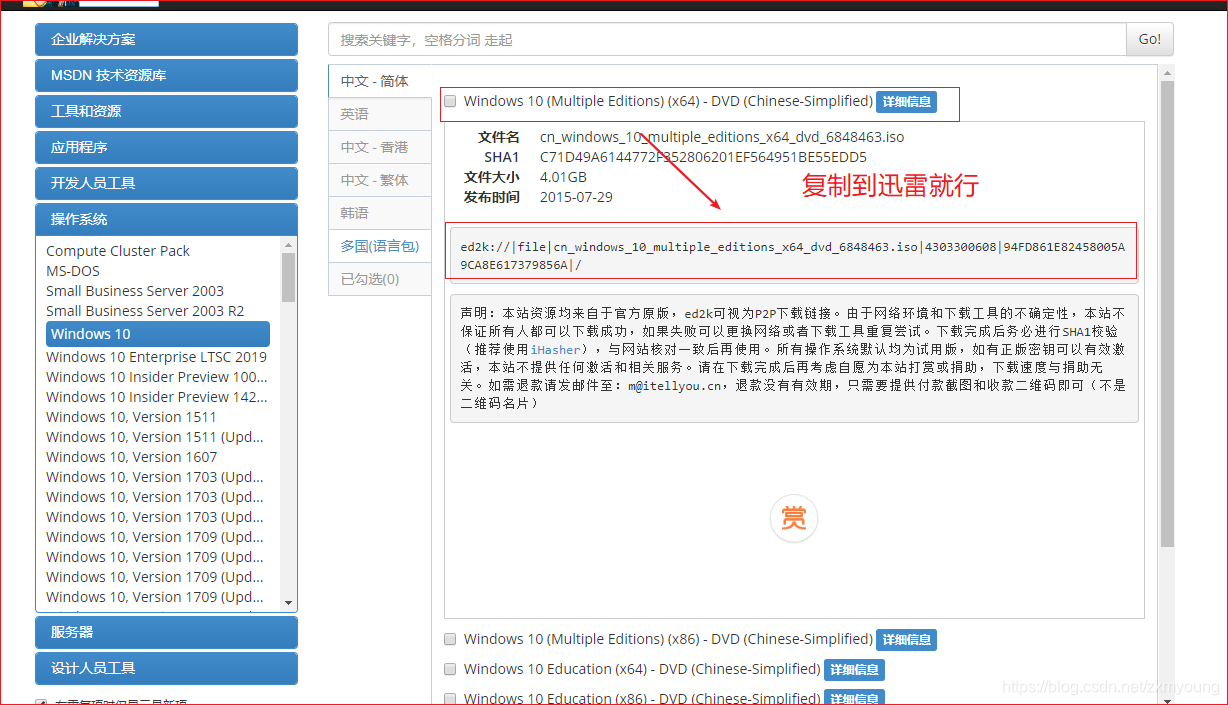Click main page vertical scrollbar thumb
Image resolution: width=1228 pixels, height=705 pixels.
(x=1167, y=315)
